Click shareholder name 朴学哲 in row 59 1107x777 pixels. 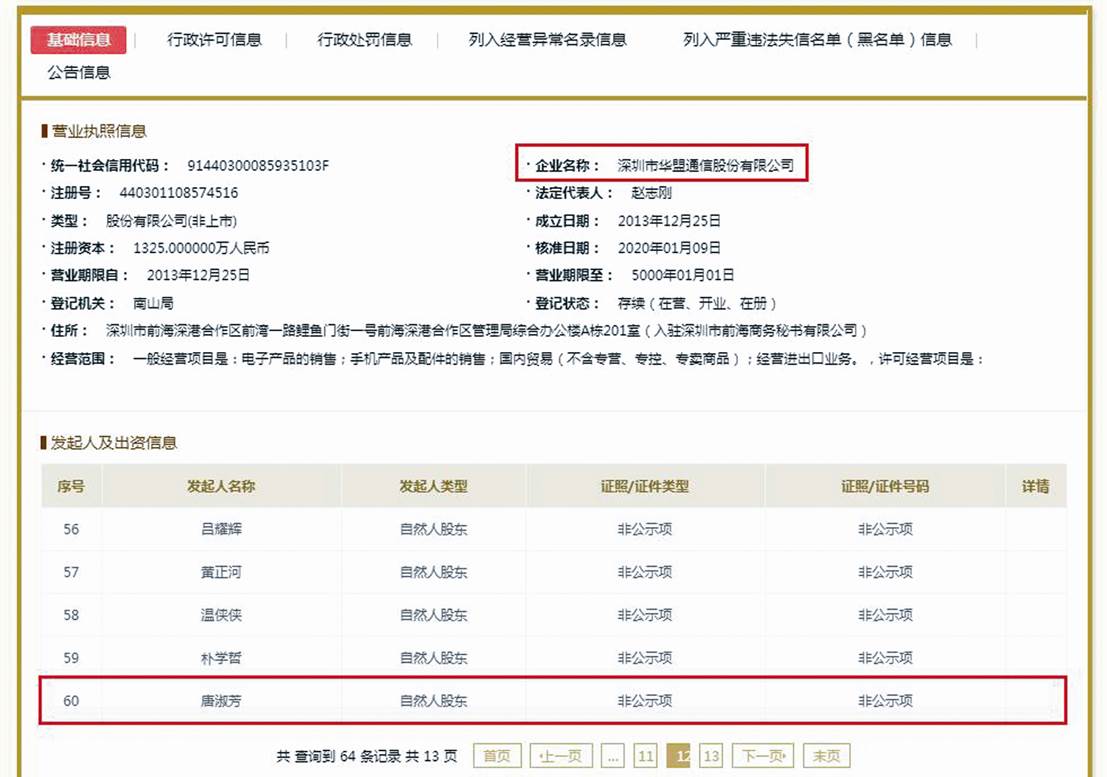(x=221, y=658)
